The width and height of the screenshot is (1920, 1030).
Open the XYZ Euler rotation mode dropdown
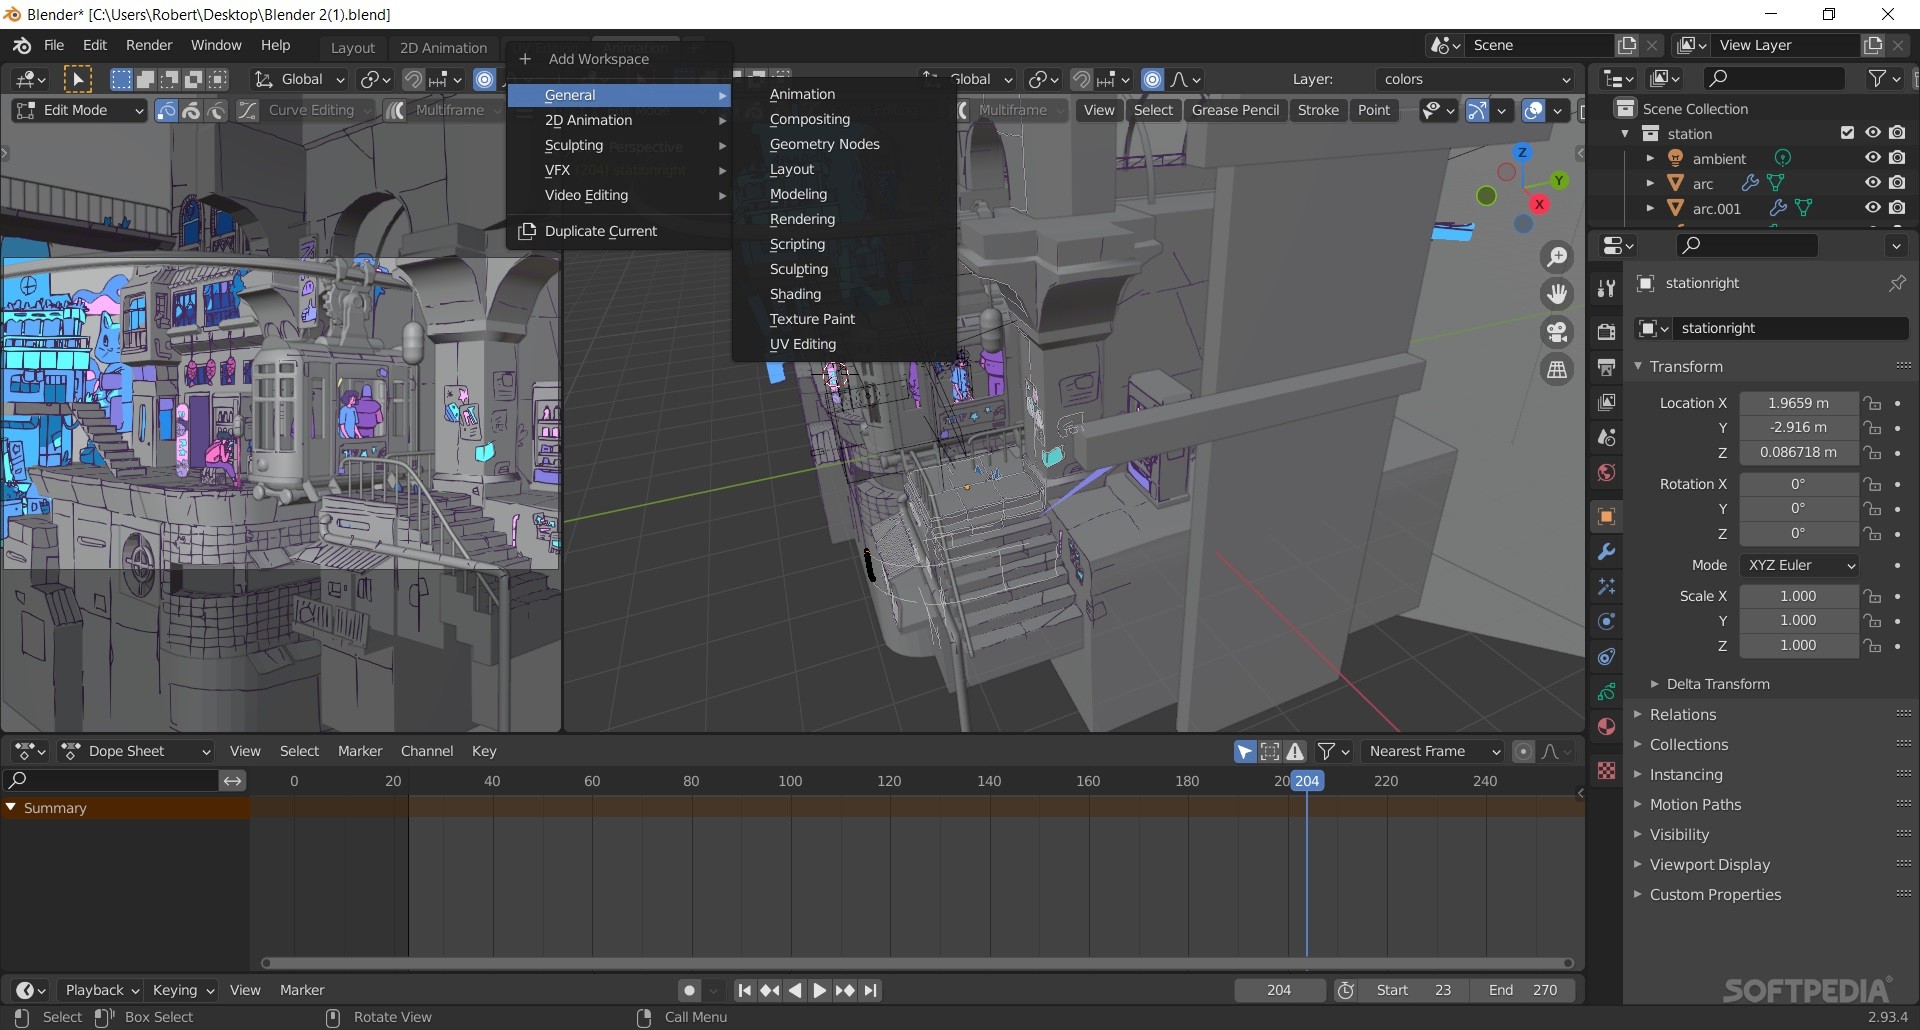(1800, 565)
